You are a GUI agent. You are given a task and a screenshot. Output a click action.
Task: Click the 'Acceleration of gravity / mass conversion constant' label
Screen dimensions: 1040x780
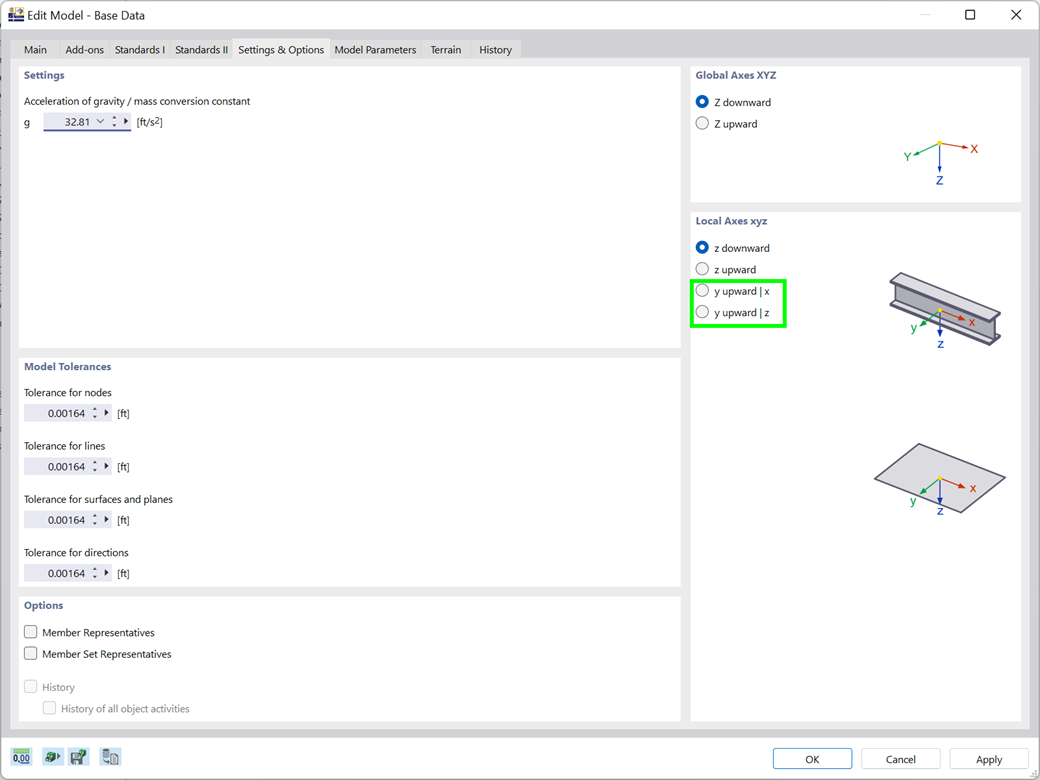tap(137, 101)
